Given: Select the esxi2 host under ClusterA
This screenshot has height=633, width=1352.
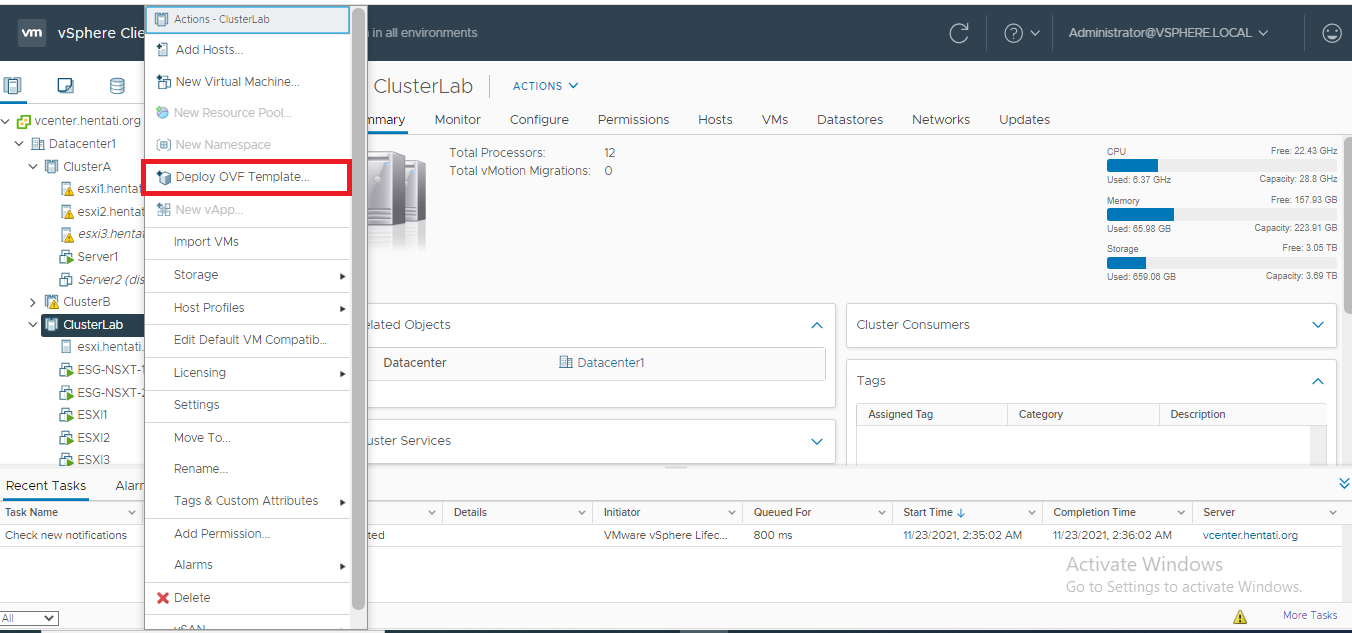Looking at the screenshot, I should [111, 211].
